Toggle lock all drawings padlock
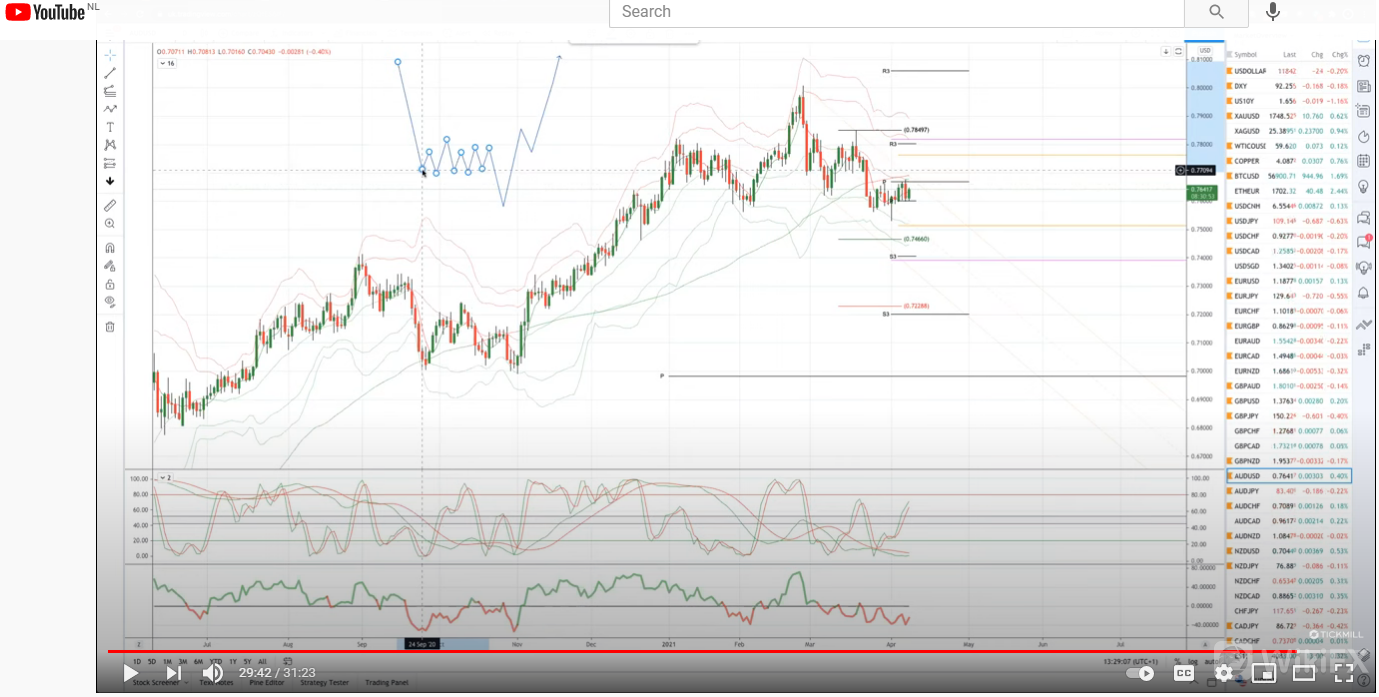 110,285
